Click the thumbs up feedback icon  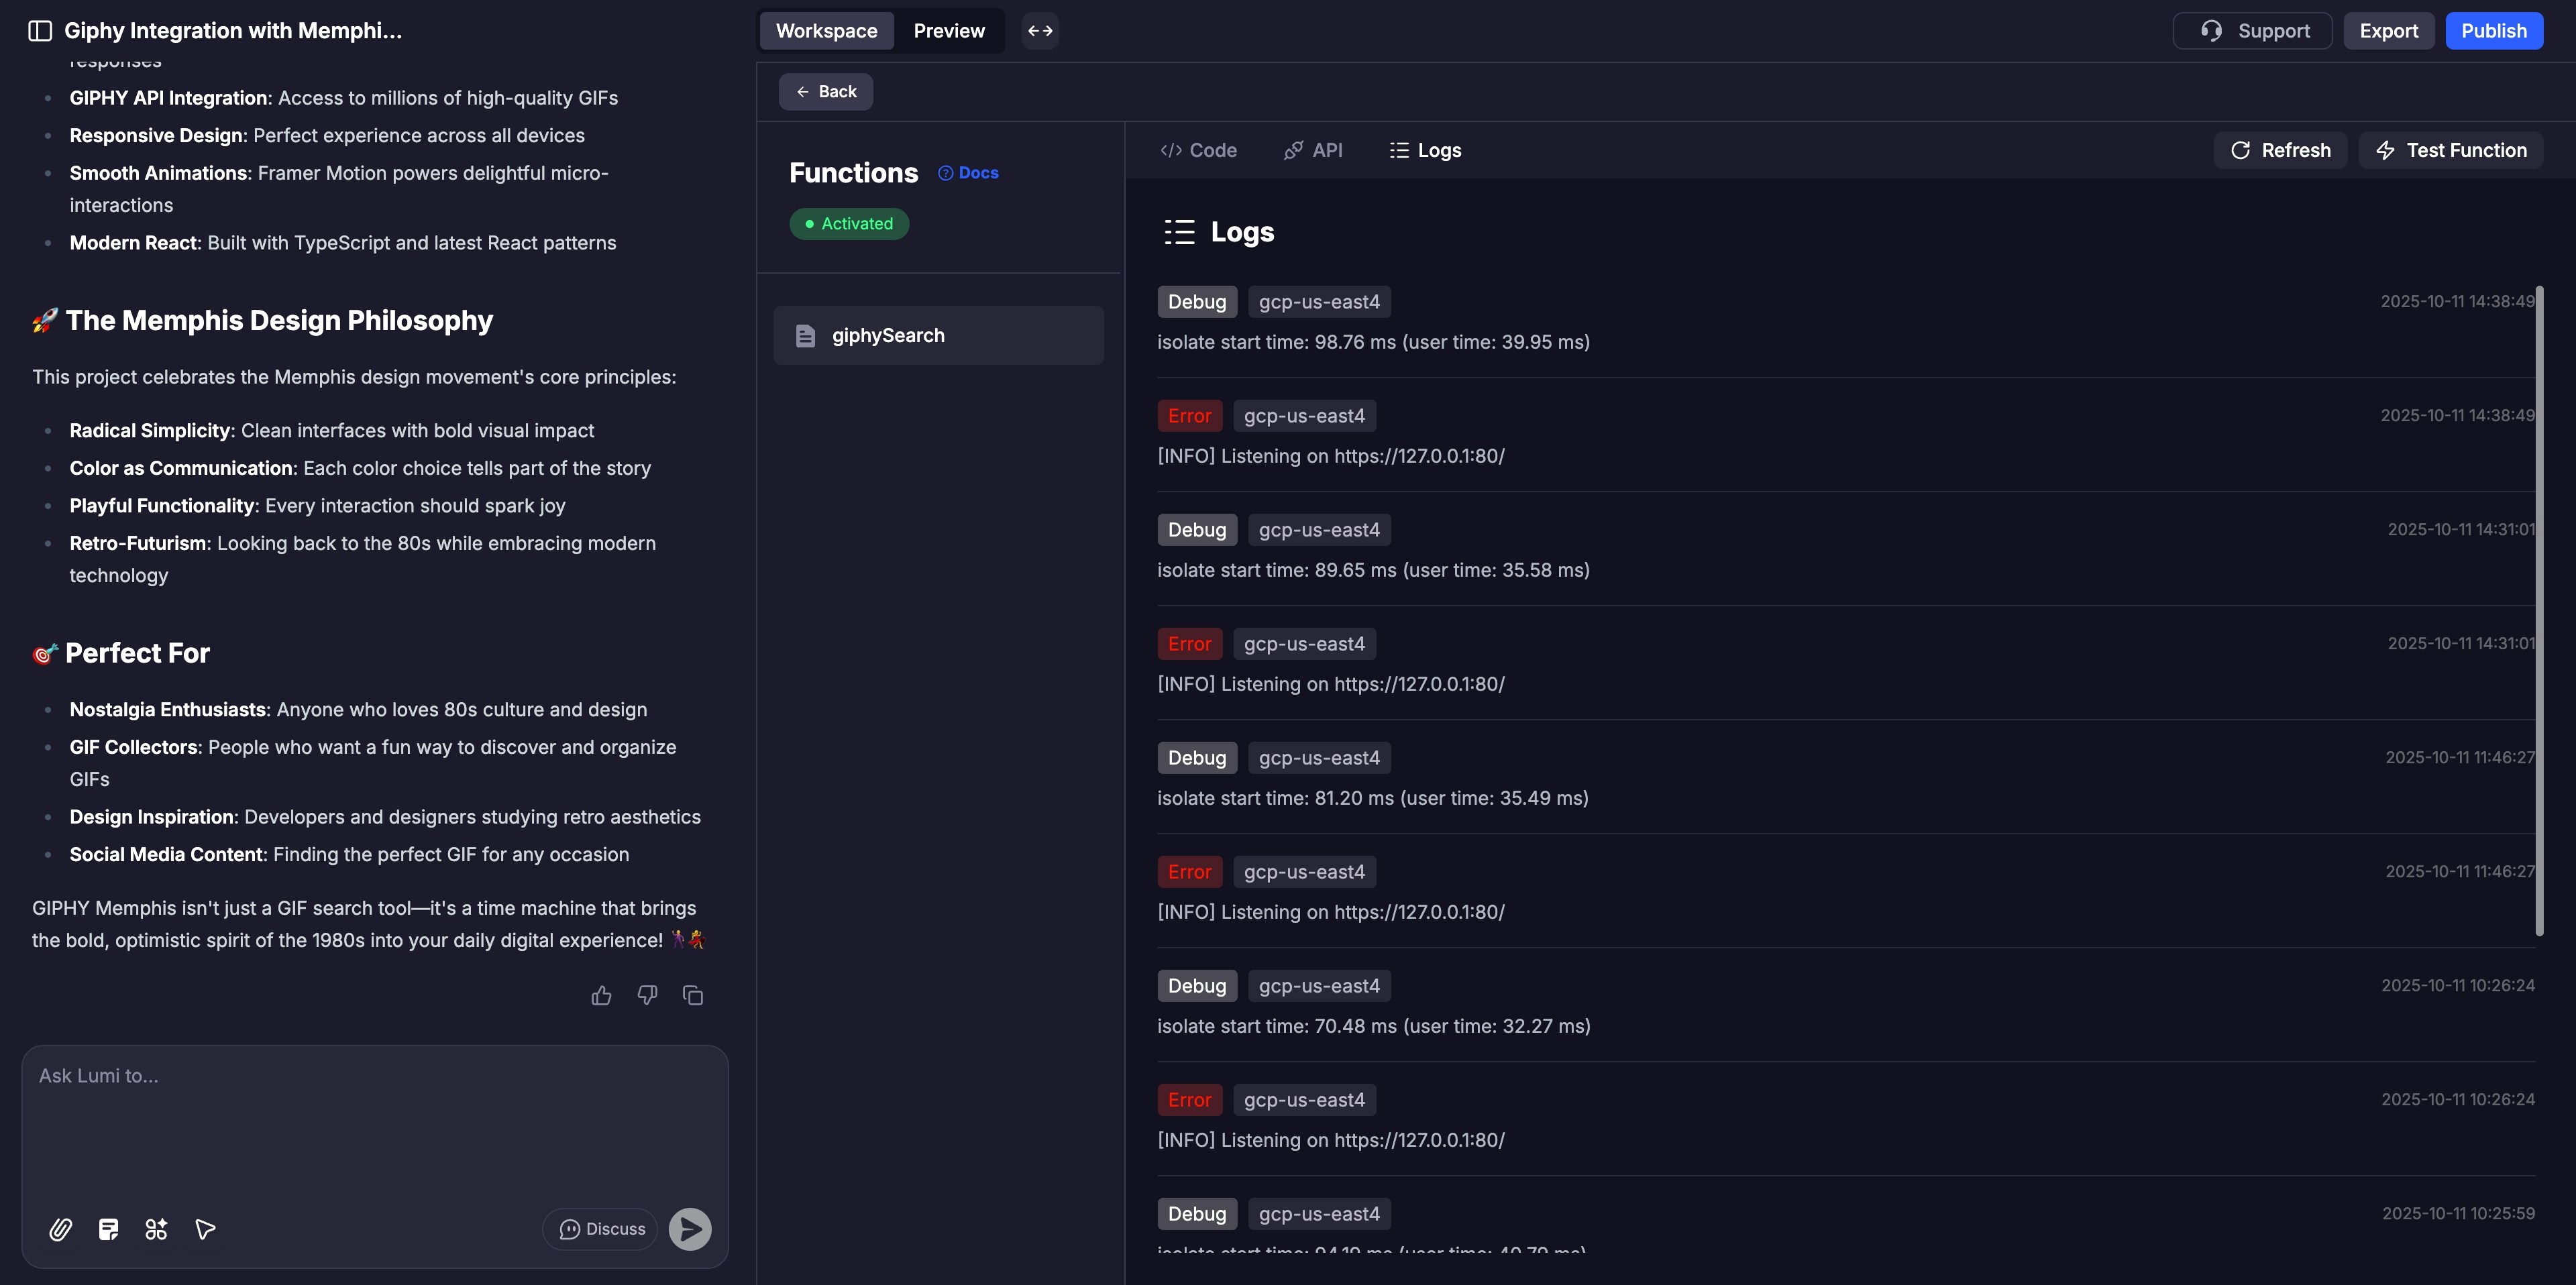(x=601, y=995)
